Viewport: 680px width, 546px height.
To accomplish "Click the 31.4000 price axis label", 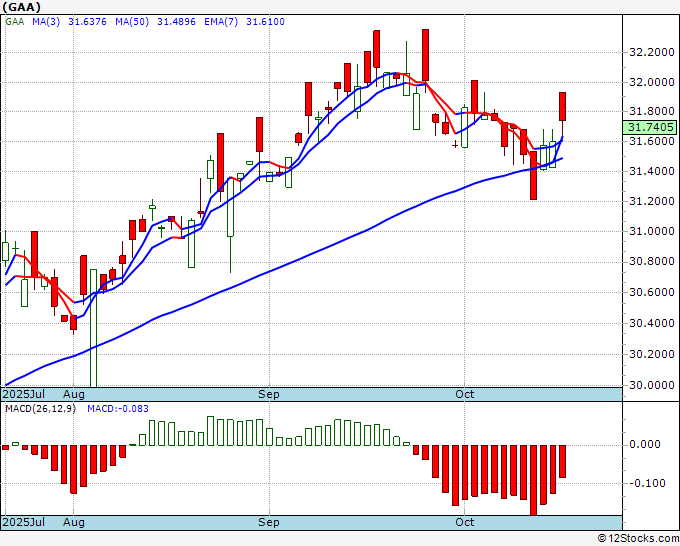I will (652, 171).
